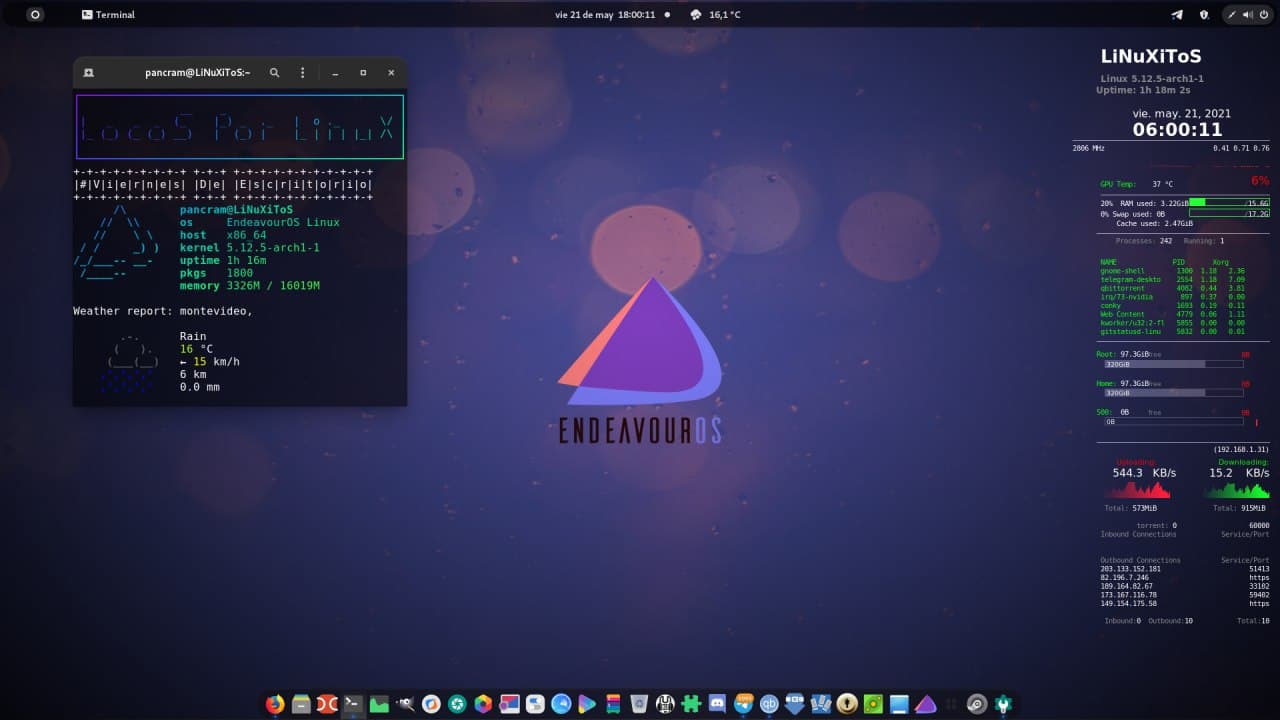Open the Terminal app menu in top bar
1280x720 pixels.
point(108,15)
